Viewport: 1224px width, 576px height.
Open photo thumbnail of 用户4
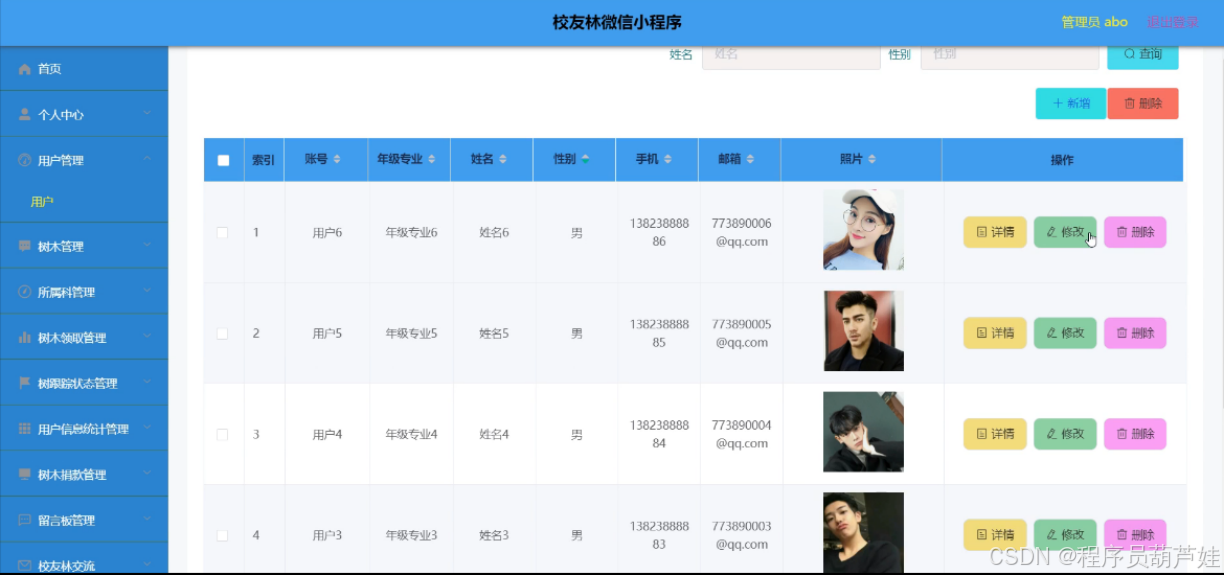click(863, 432)
